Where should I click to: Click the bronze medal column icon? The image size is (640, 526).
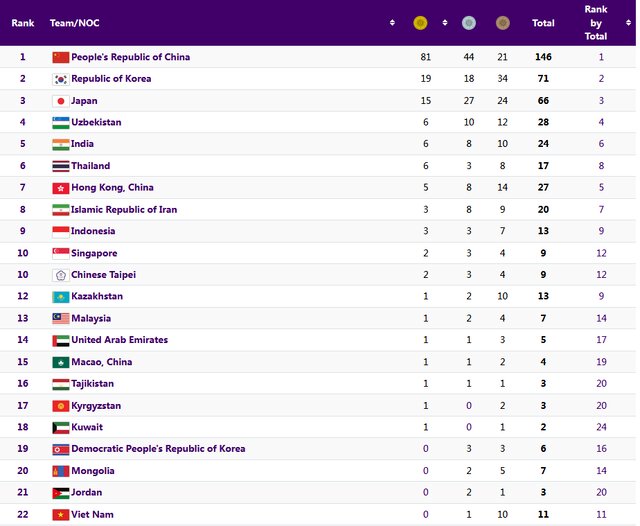tap(502, 22)
